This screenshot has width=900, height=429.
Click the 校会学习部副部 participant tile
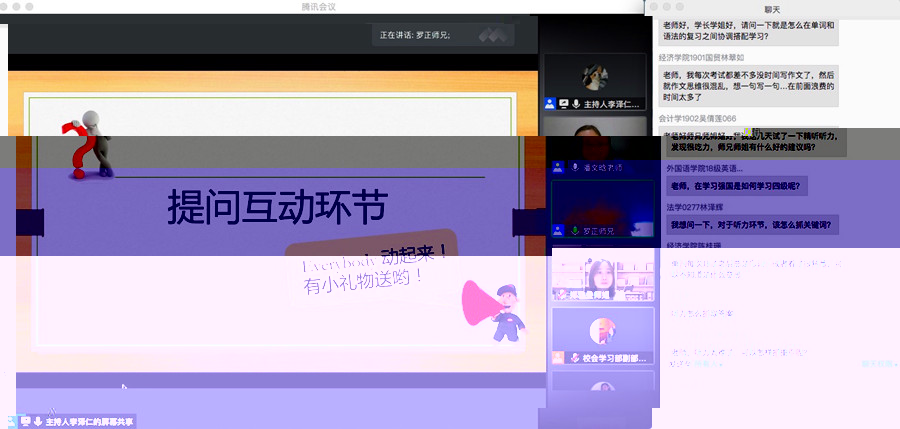[603, 335]
